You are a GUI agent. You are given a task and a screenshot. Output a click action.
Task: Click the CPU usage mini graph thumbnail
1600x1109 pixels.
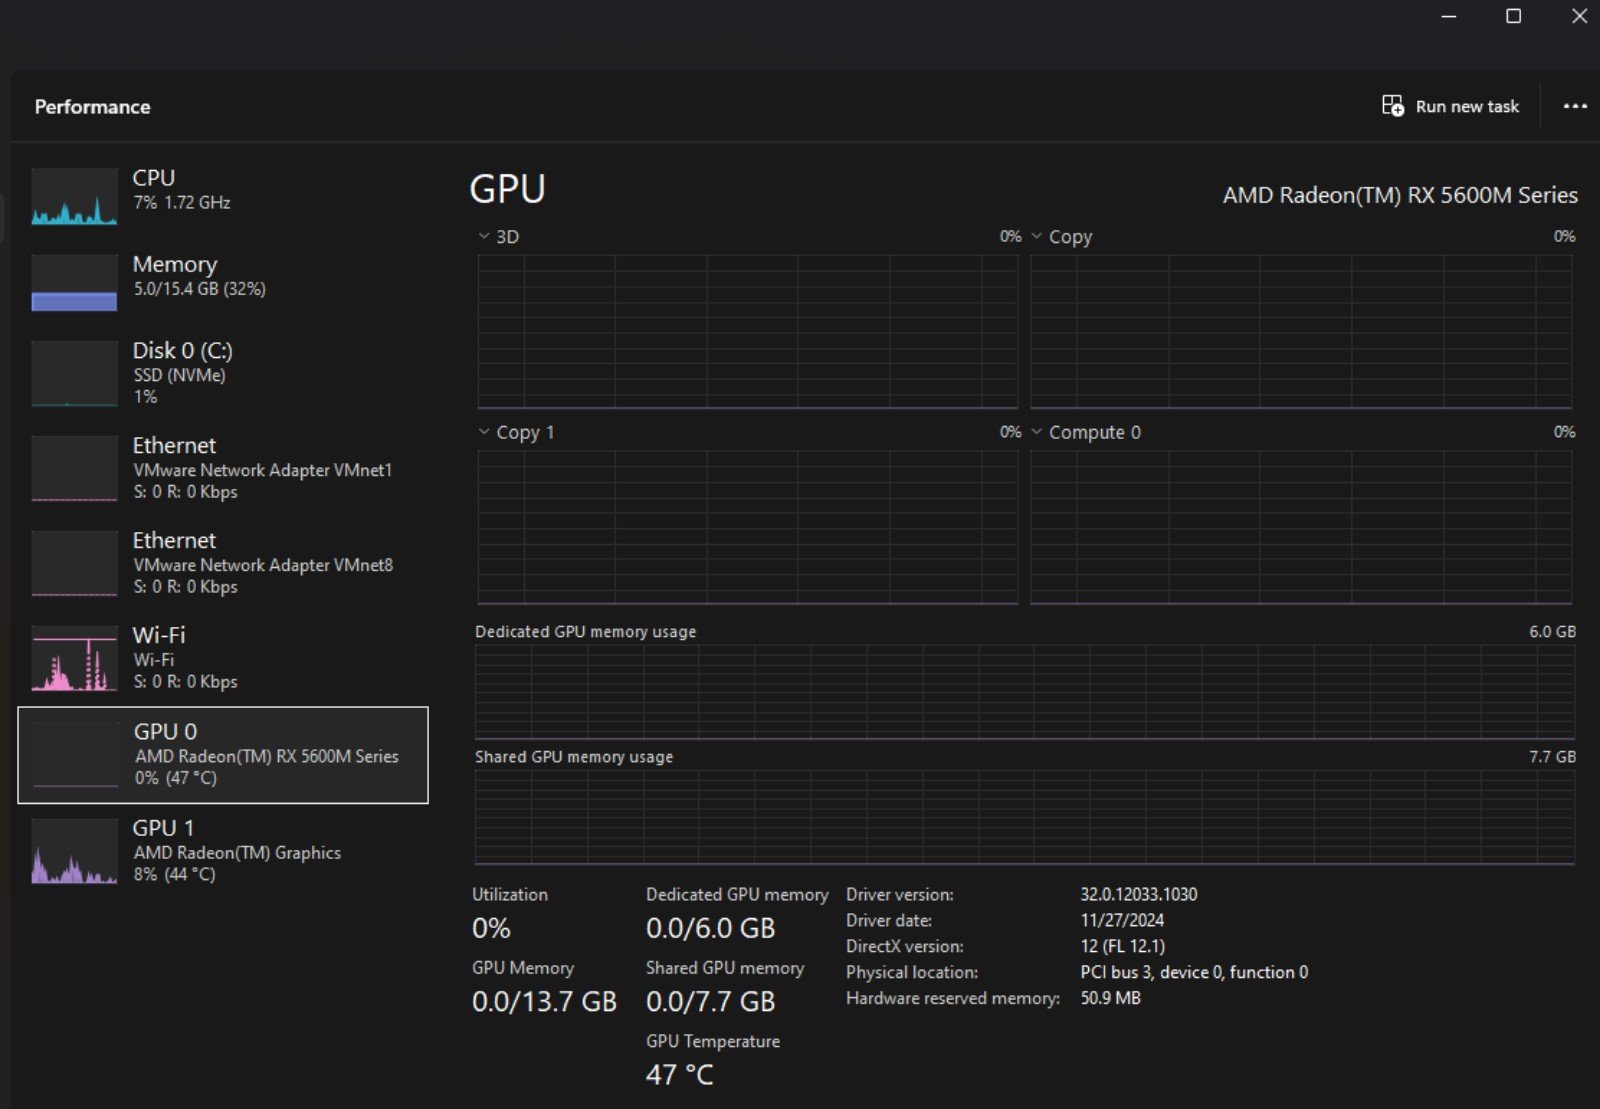point(74,196)
